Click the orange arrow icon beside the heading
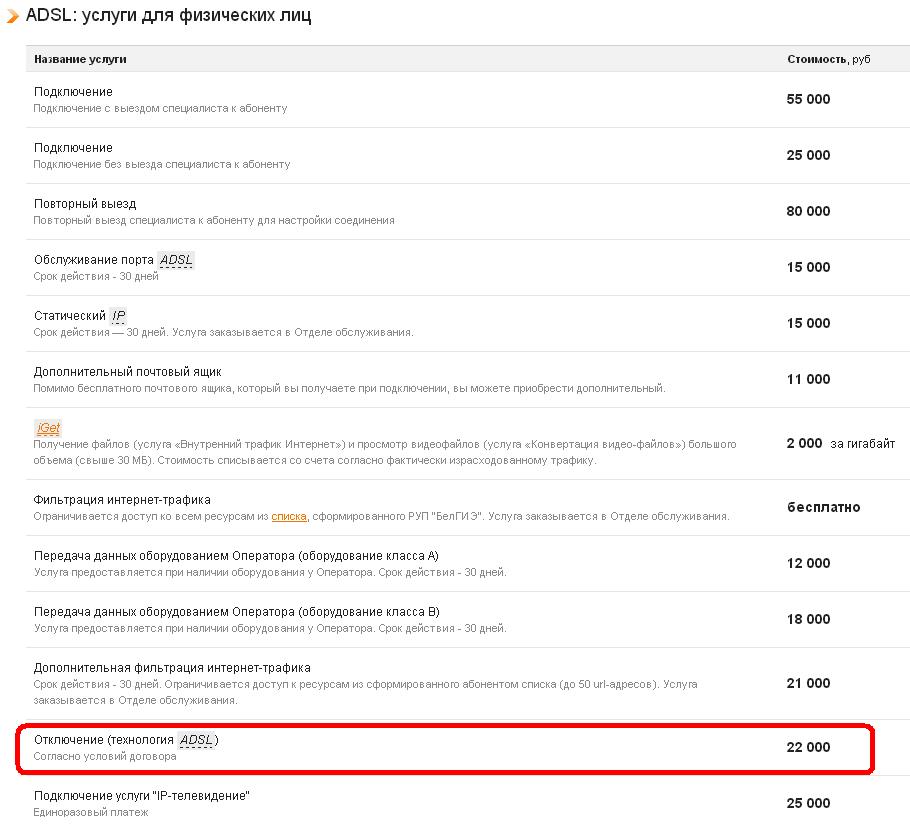910x826 pixels. click(x=13, y=17)
